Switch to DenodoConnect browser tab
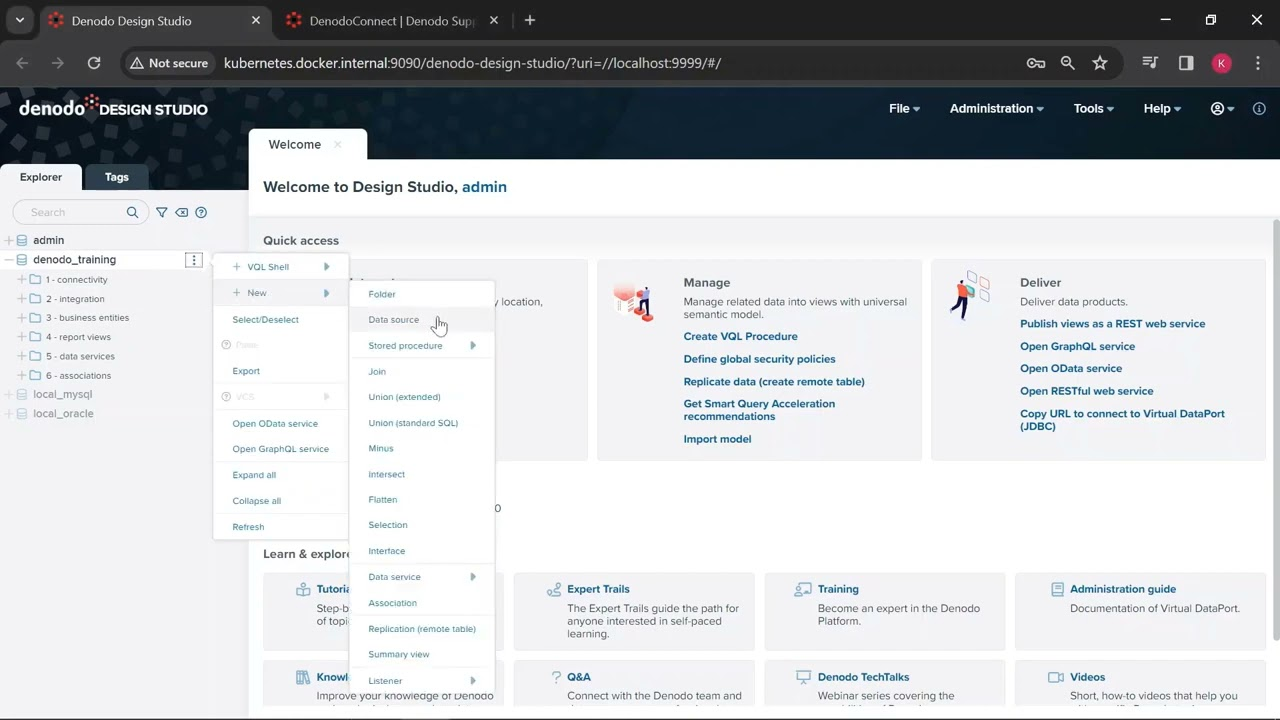The width and height of the screenshot is (1280, 720). [x=392, y=20]
